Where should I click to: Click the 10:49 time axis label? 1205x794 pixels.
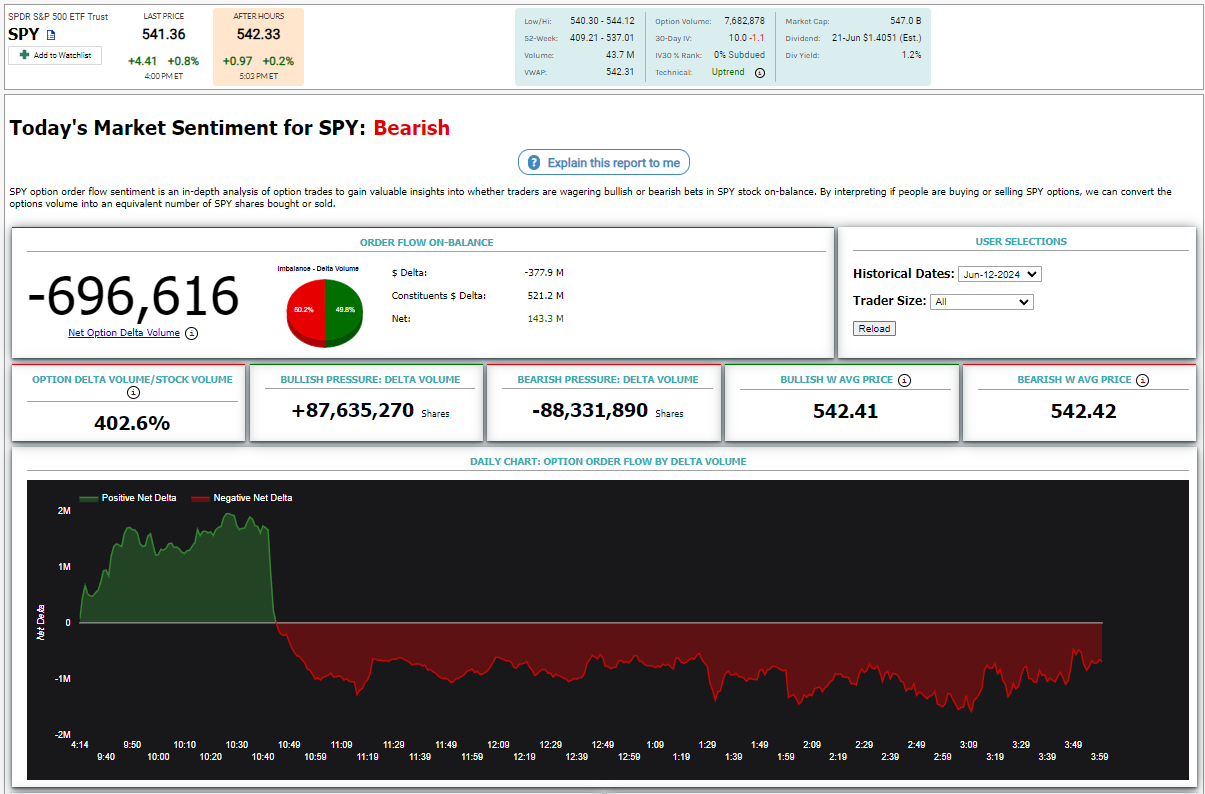tap(289, 745)
